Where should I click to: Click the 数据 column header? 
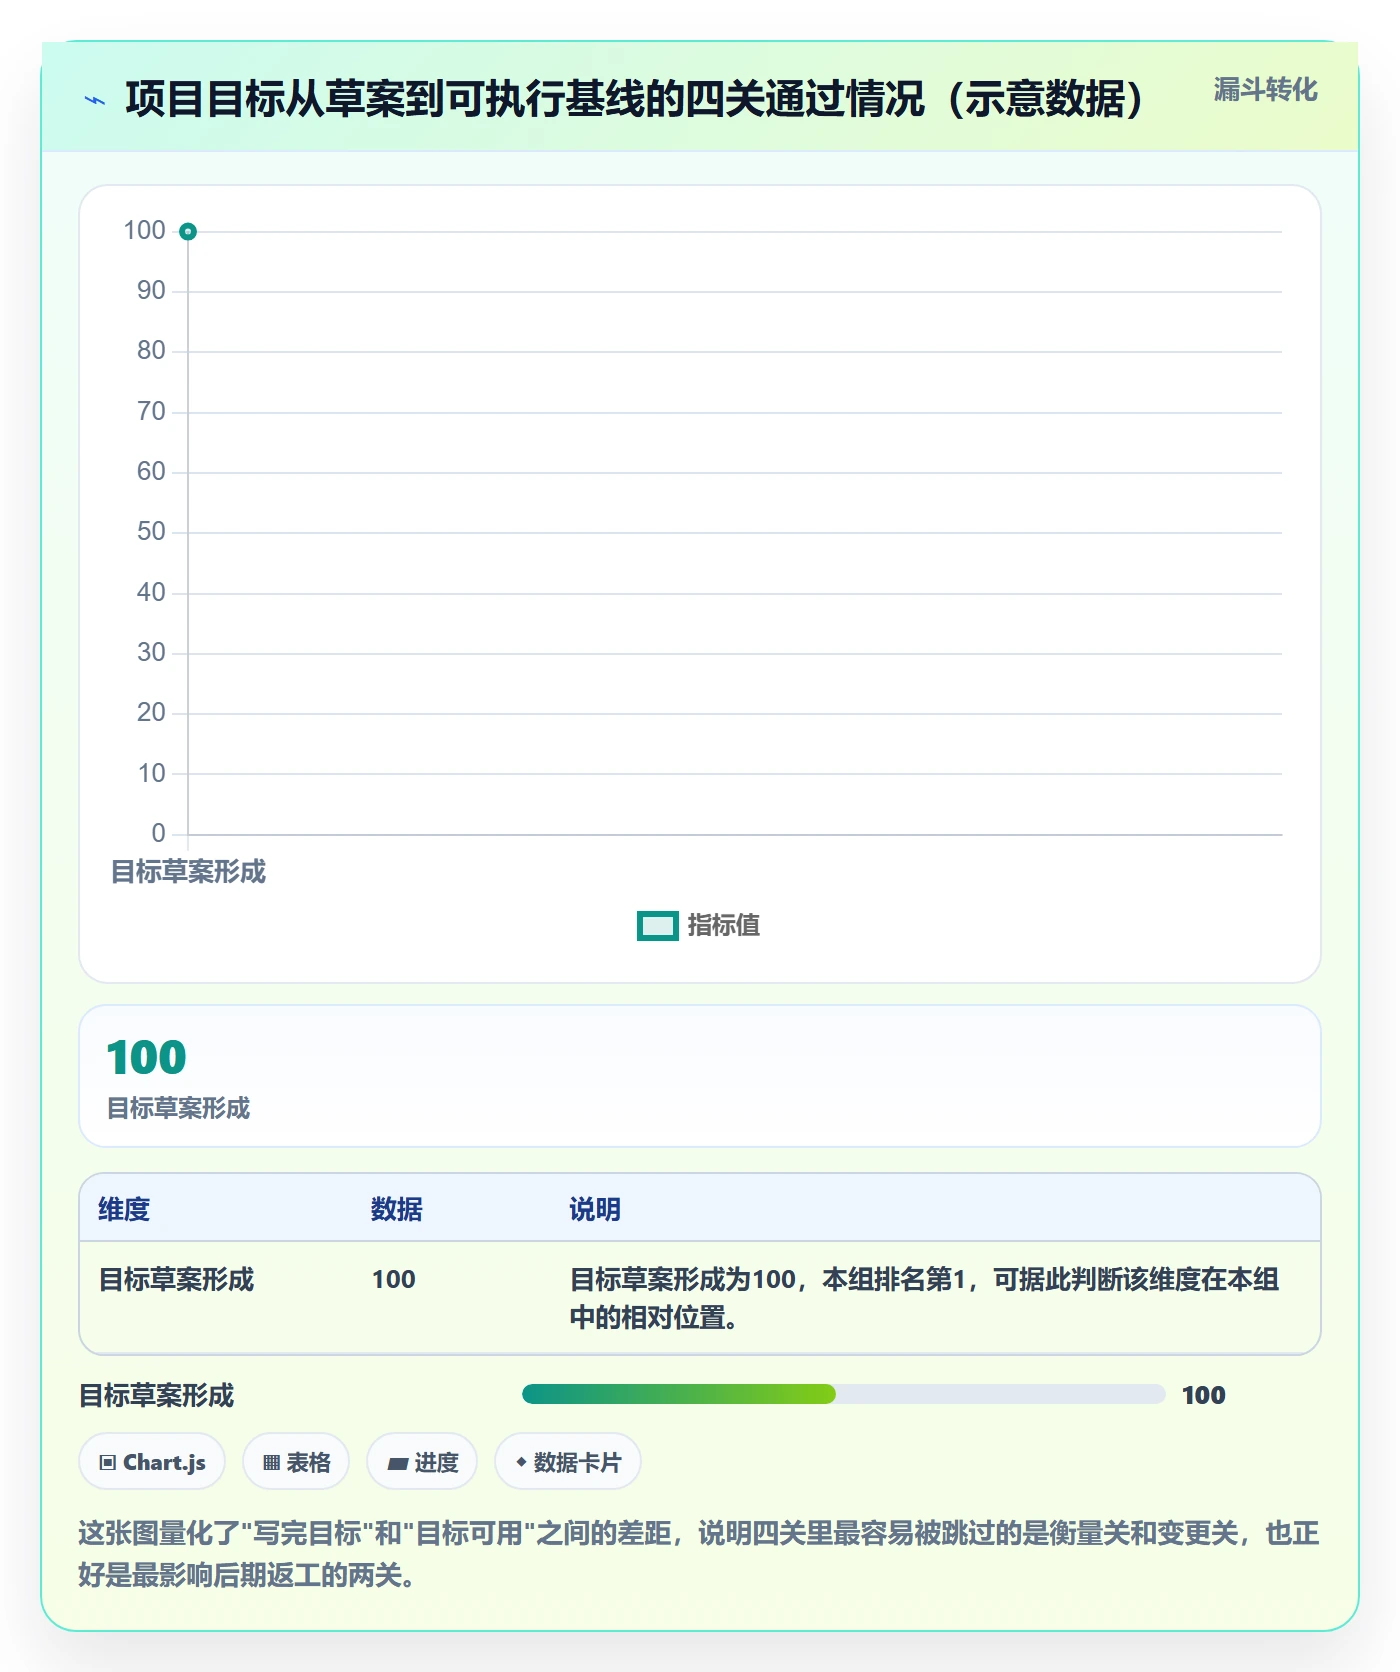[397, 1209]
